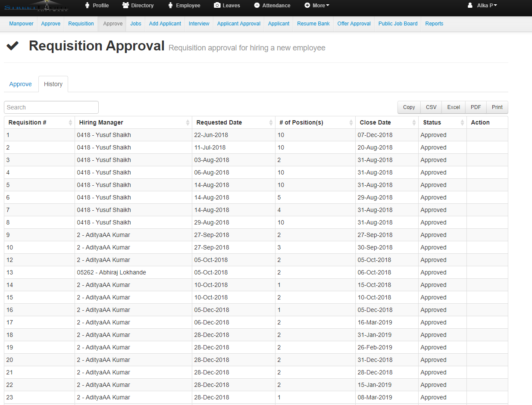
Task: Open the Requisition submenu link
Action: [x=81, y=24]
